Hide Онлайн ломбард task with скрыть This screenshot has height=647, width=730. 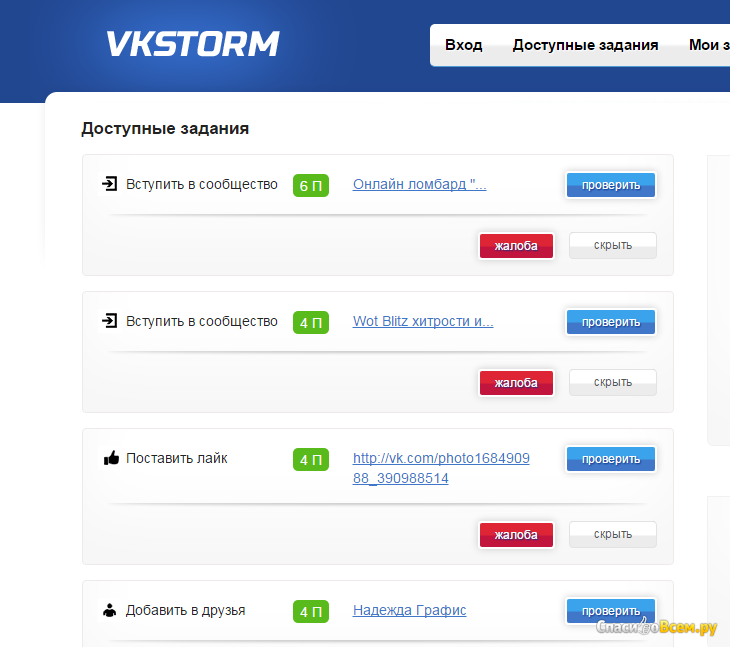[613, 245]
